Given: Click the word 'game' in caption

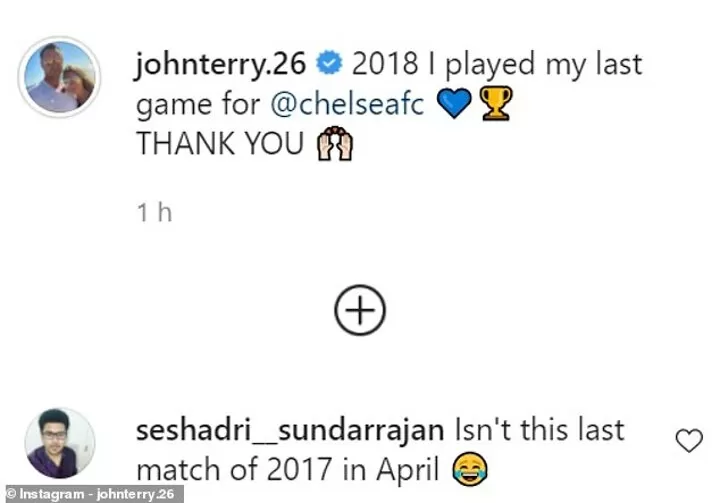Looking at the screenshot, I should pos(174,105).
